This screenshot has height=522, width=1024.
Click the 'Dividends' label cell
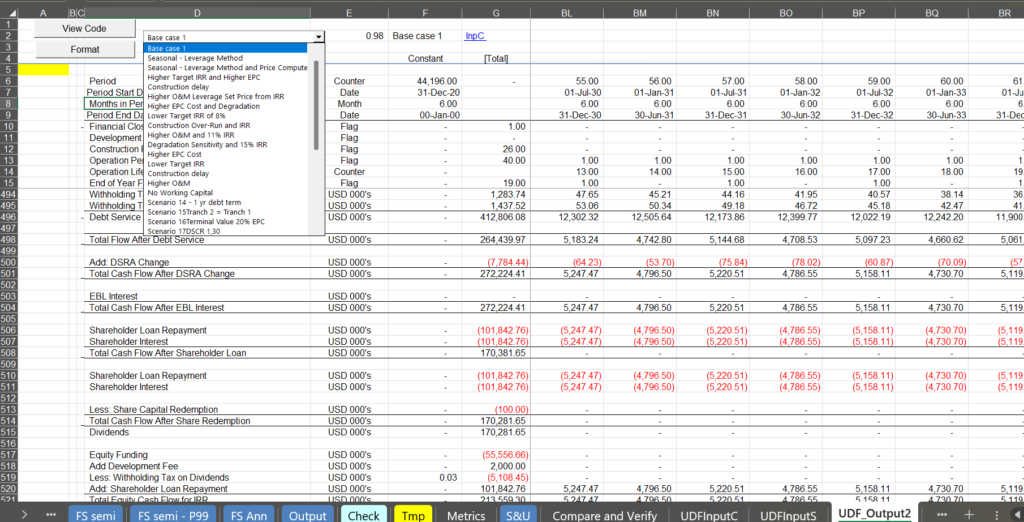pyautogui.click(x=197, y=432)
